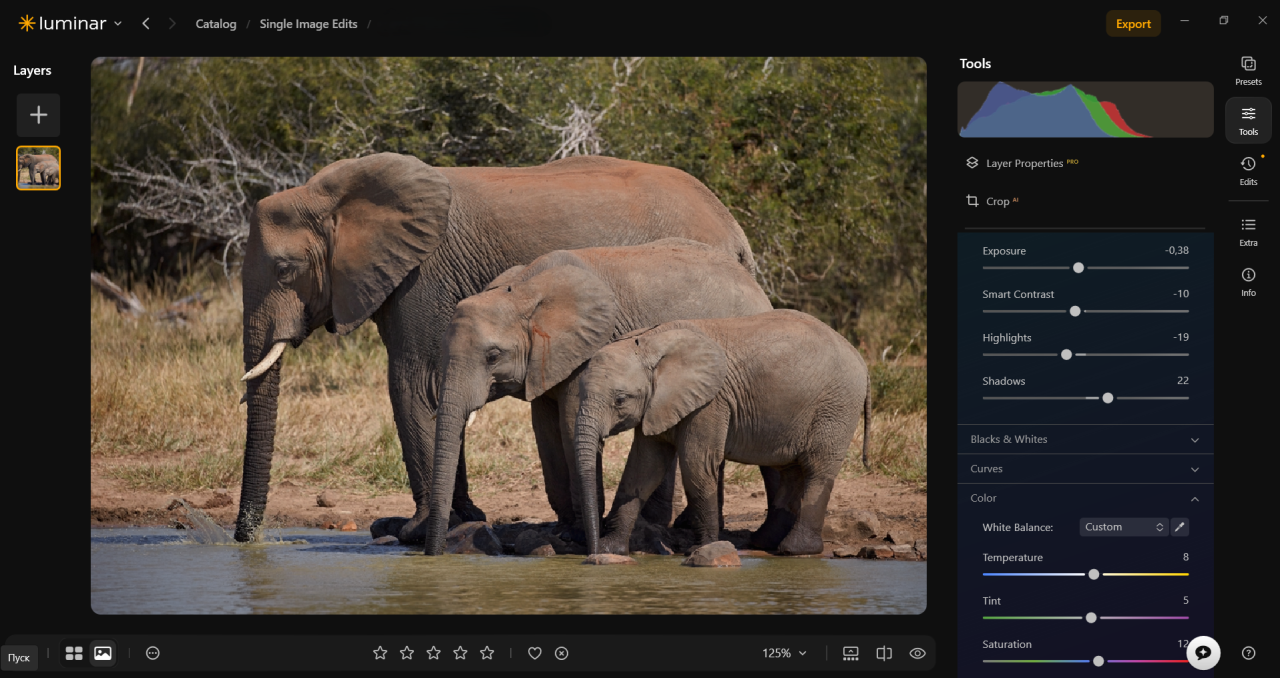Reject the image with the X circle

click(562, 653)
